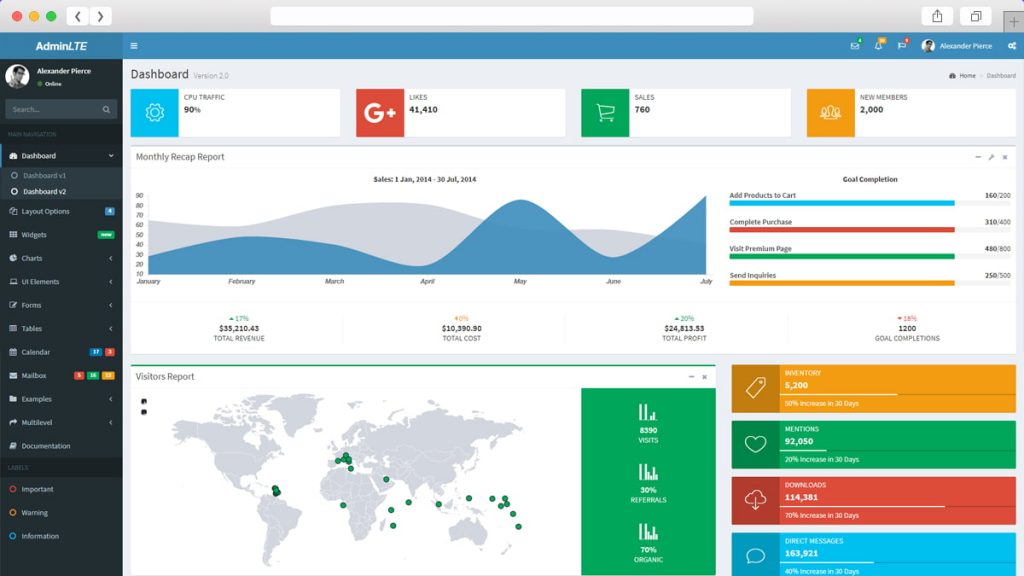This screenshot has height=576, width=1024.
Task: Click the browser tabs overview icon
Action: (976, 16)
